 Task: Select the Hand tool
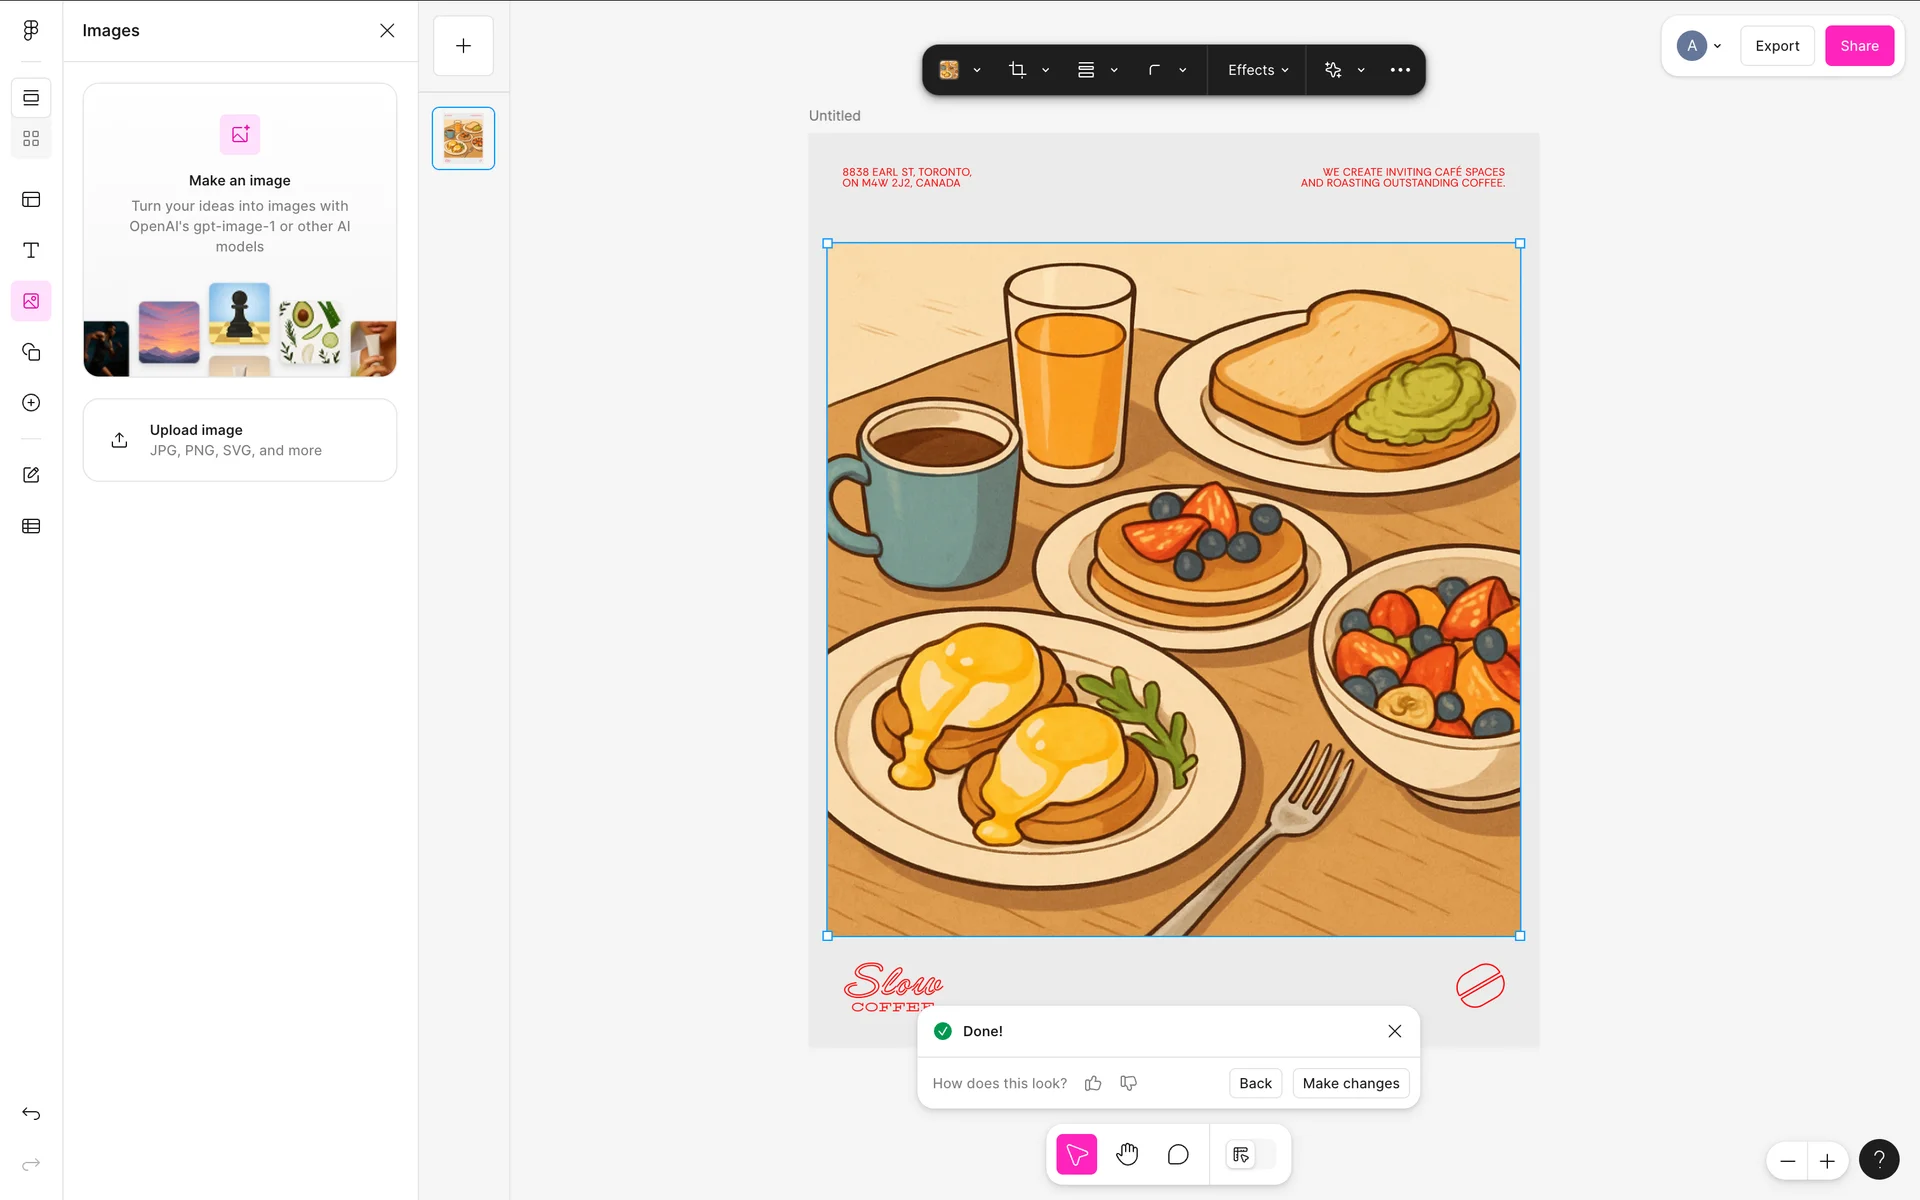(1127, 1155)
